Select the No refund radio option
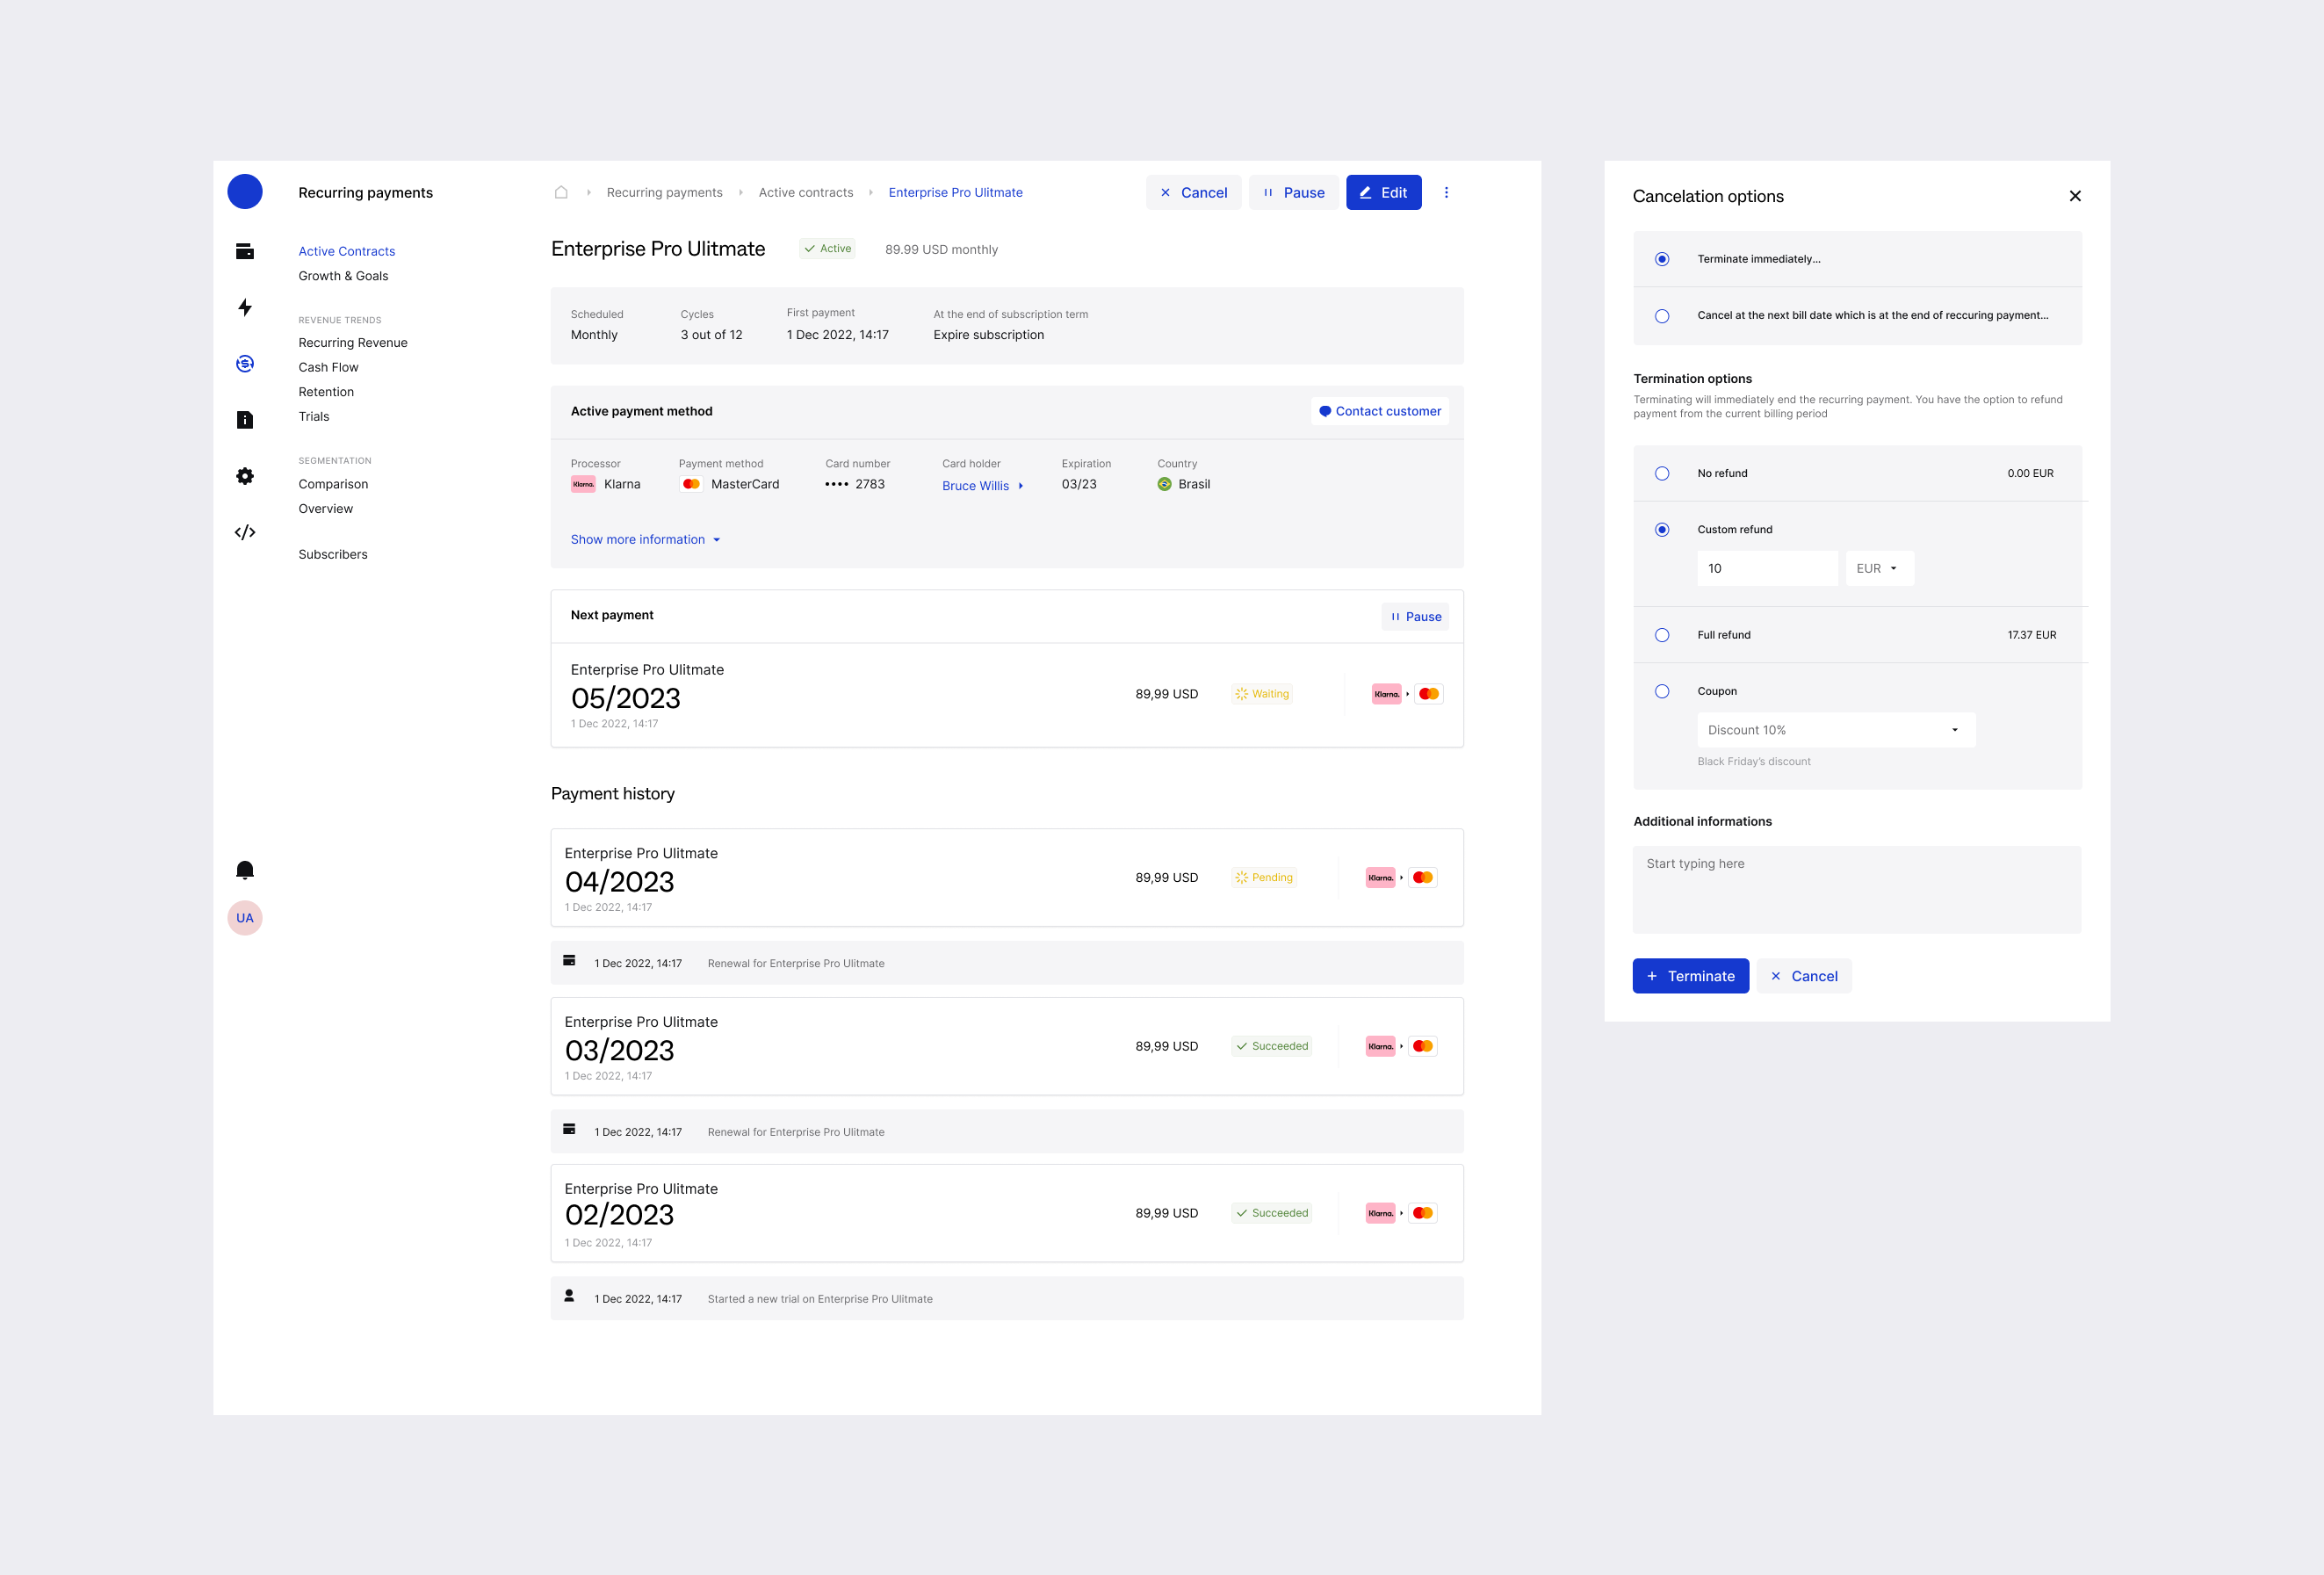The image size is (2324, 1575). click(x=1661, y=473)
